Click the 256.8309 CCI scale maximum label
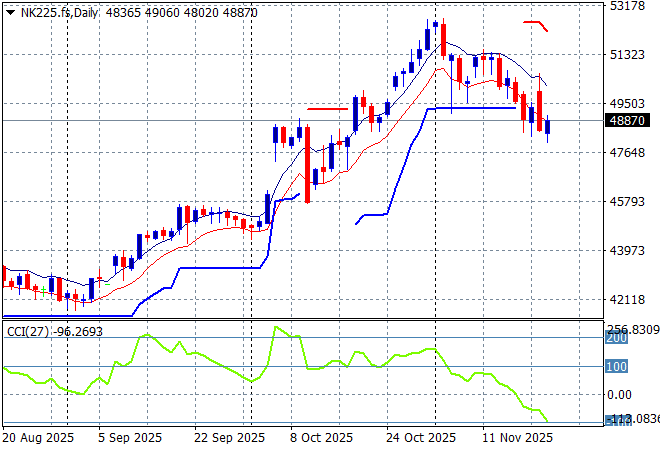 coord(633,329)
